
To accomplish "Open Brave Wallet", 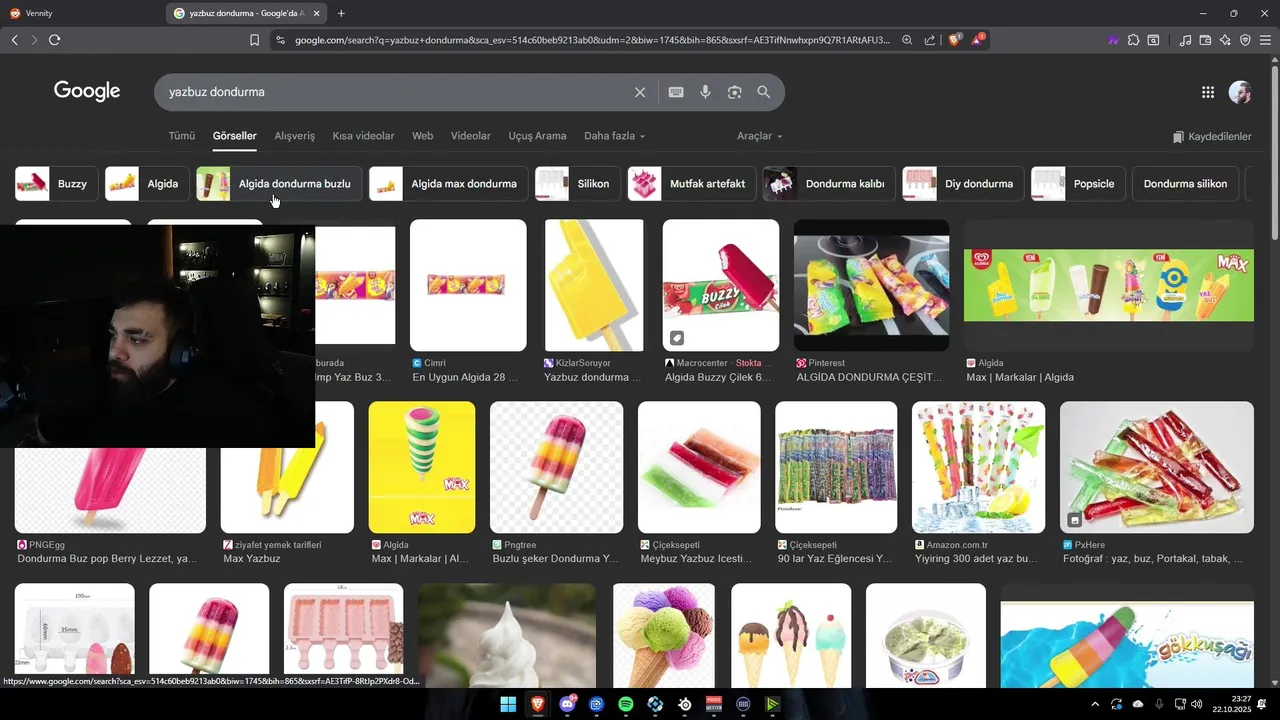I will [x=1205, y=40].
